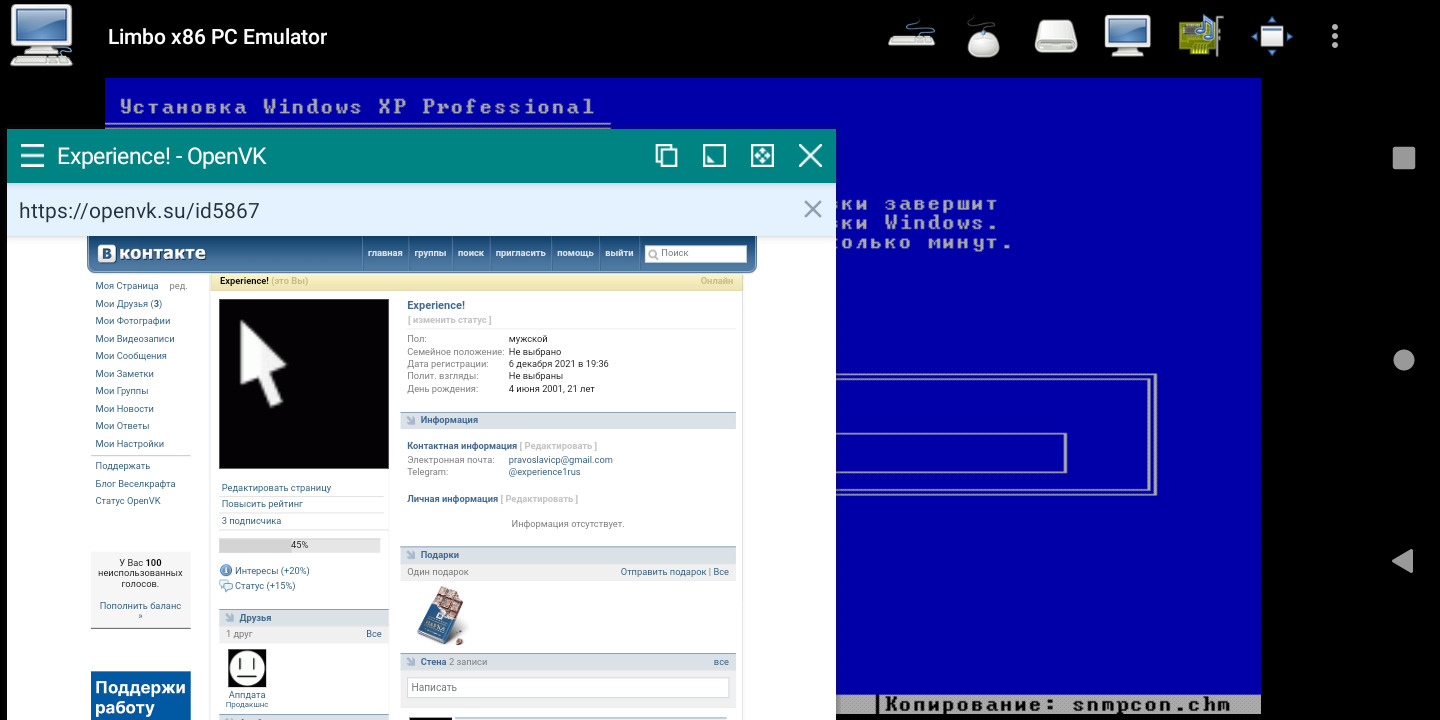1440x720 pixels.
Task: Open the hamburger menu of the OpenVK window
Action: [x=32, y=156]
